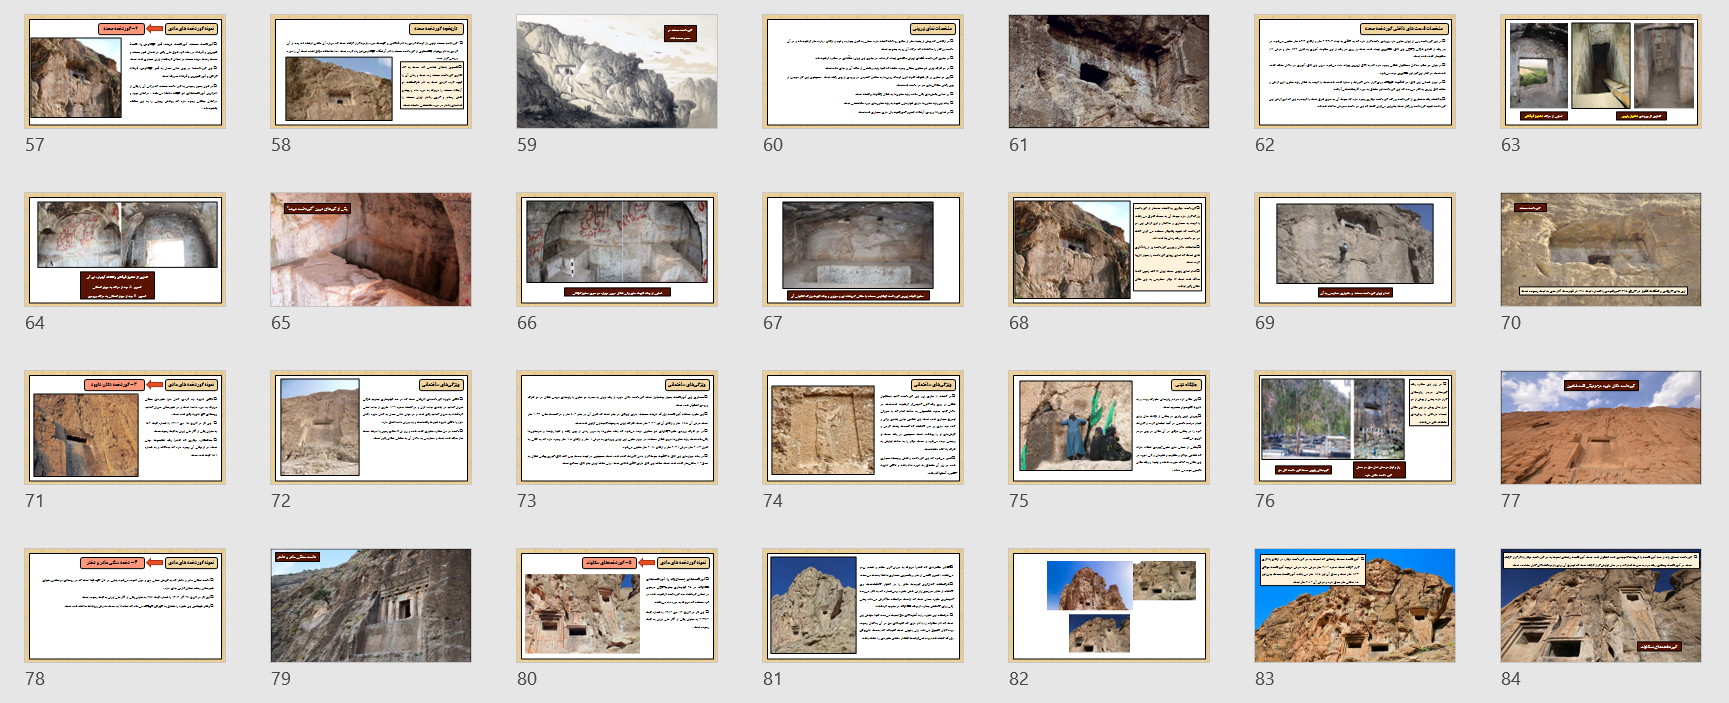Click slide 75 with green flags photo
Screen dimensions: 1729x703
1108,427
